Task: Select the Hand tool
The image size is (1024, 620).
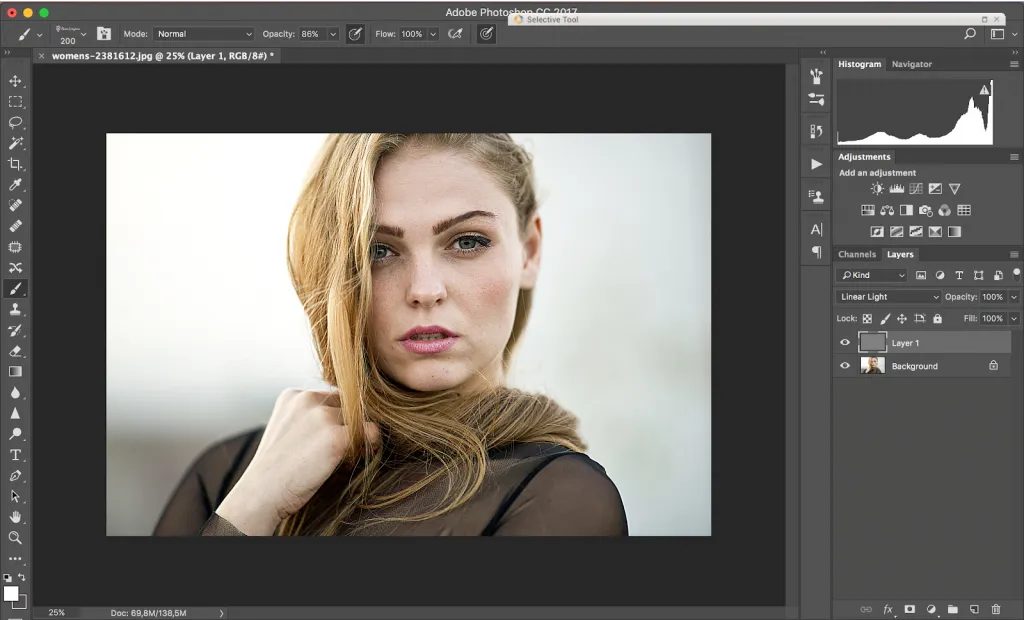Action: pyautogui.click(x=15, y=517)
